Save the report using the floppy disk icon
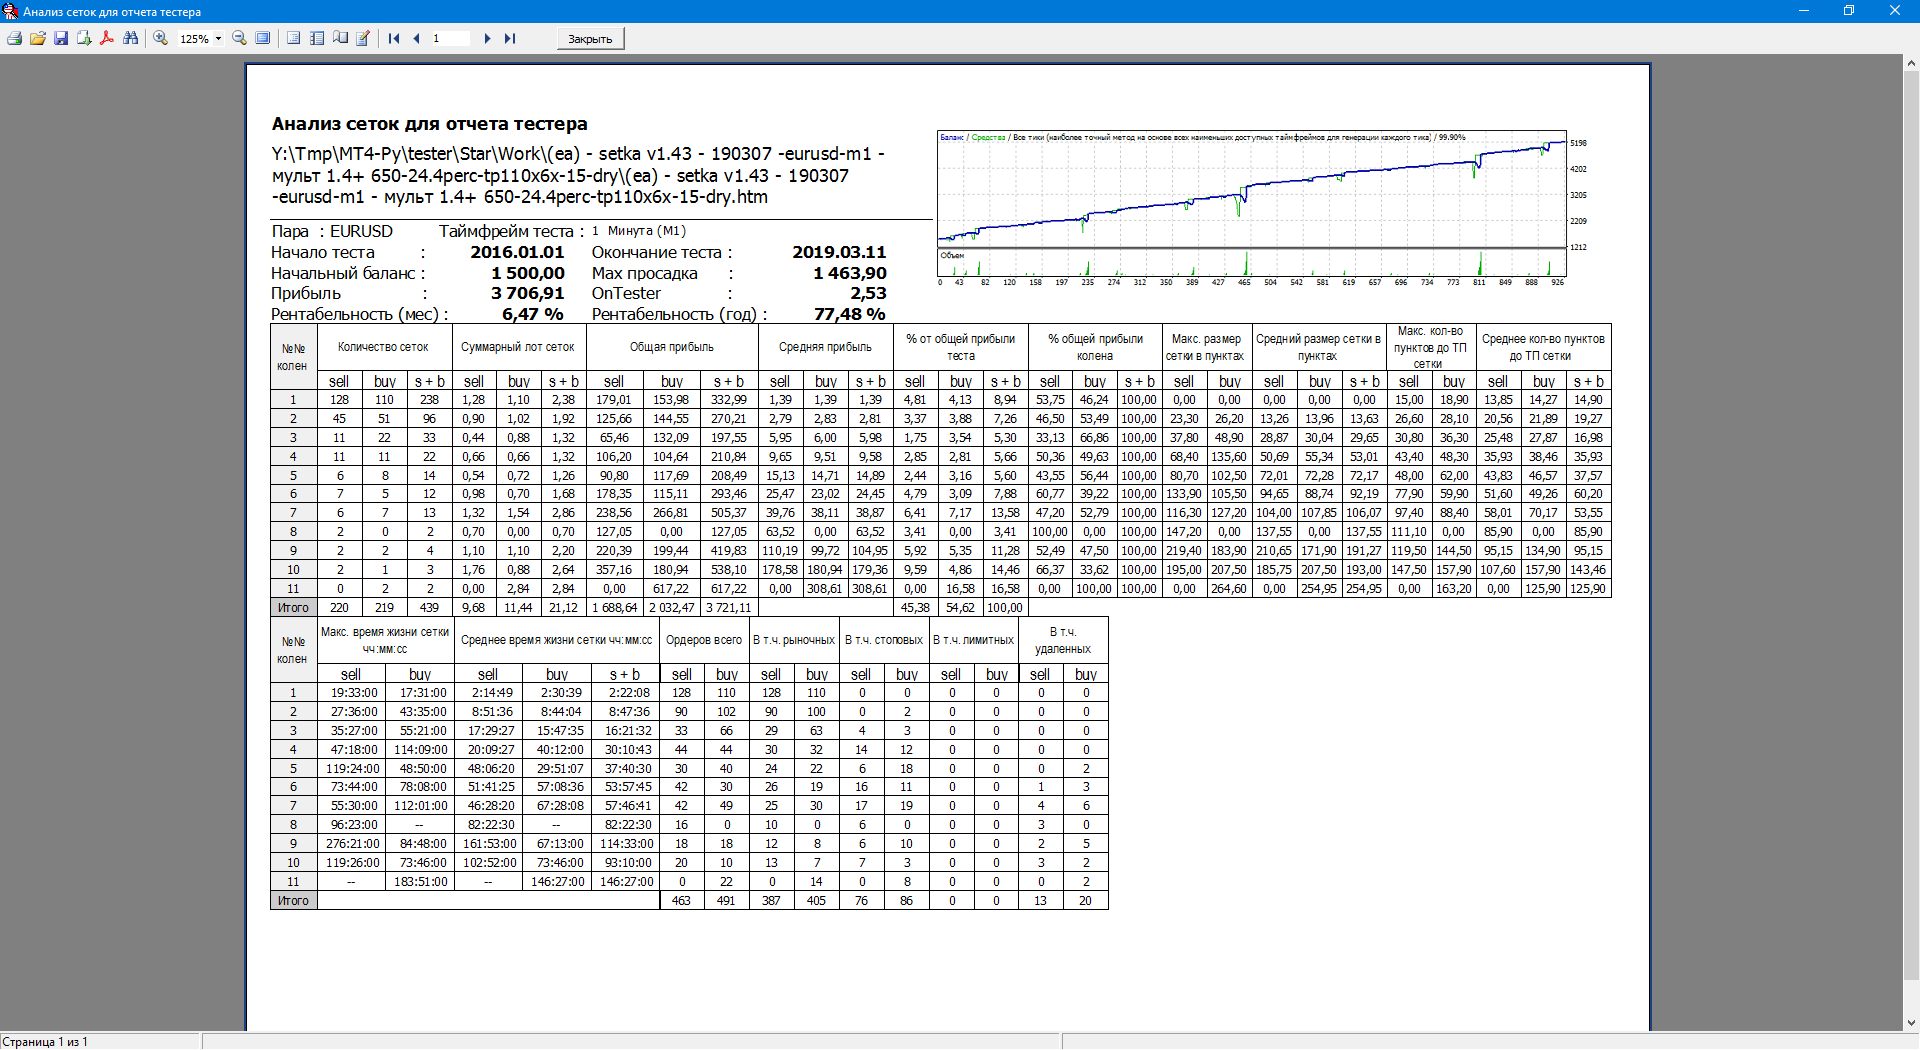Image resolution: width=1920 pixels, height=1050 pixels. (61, 38)
